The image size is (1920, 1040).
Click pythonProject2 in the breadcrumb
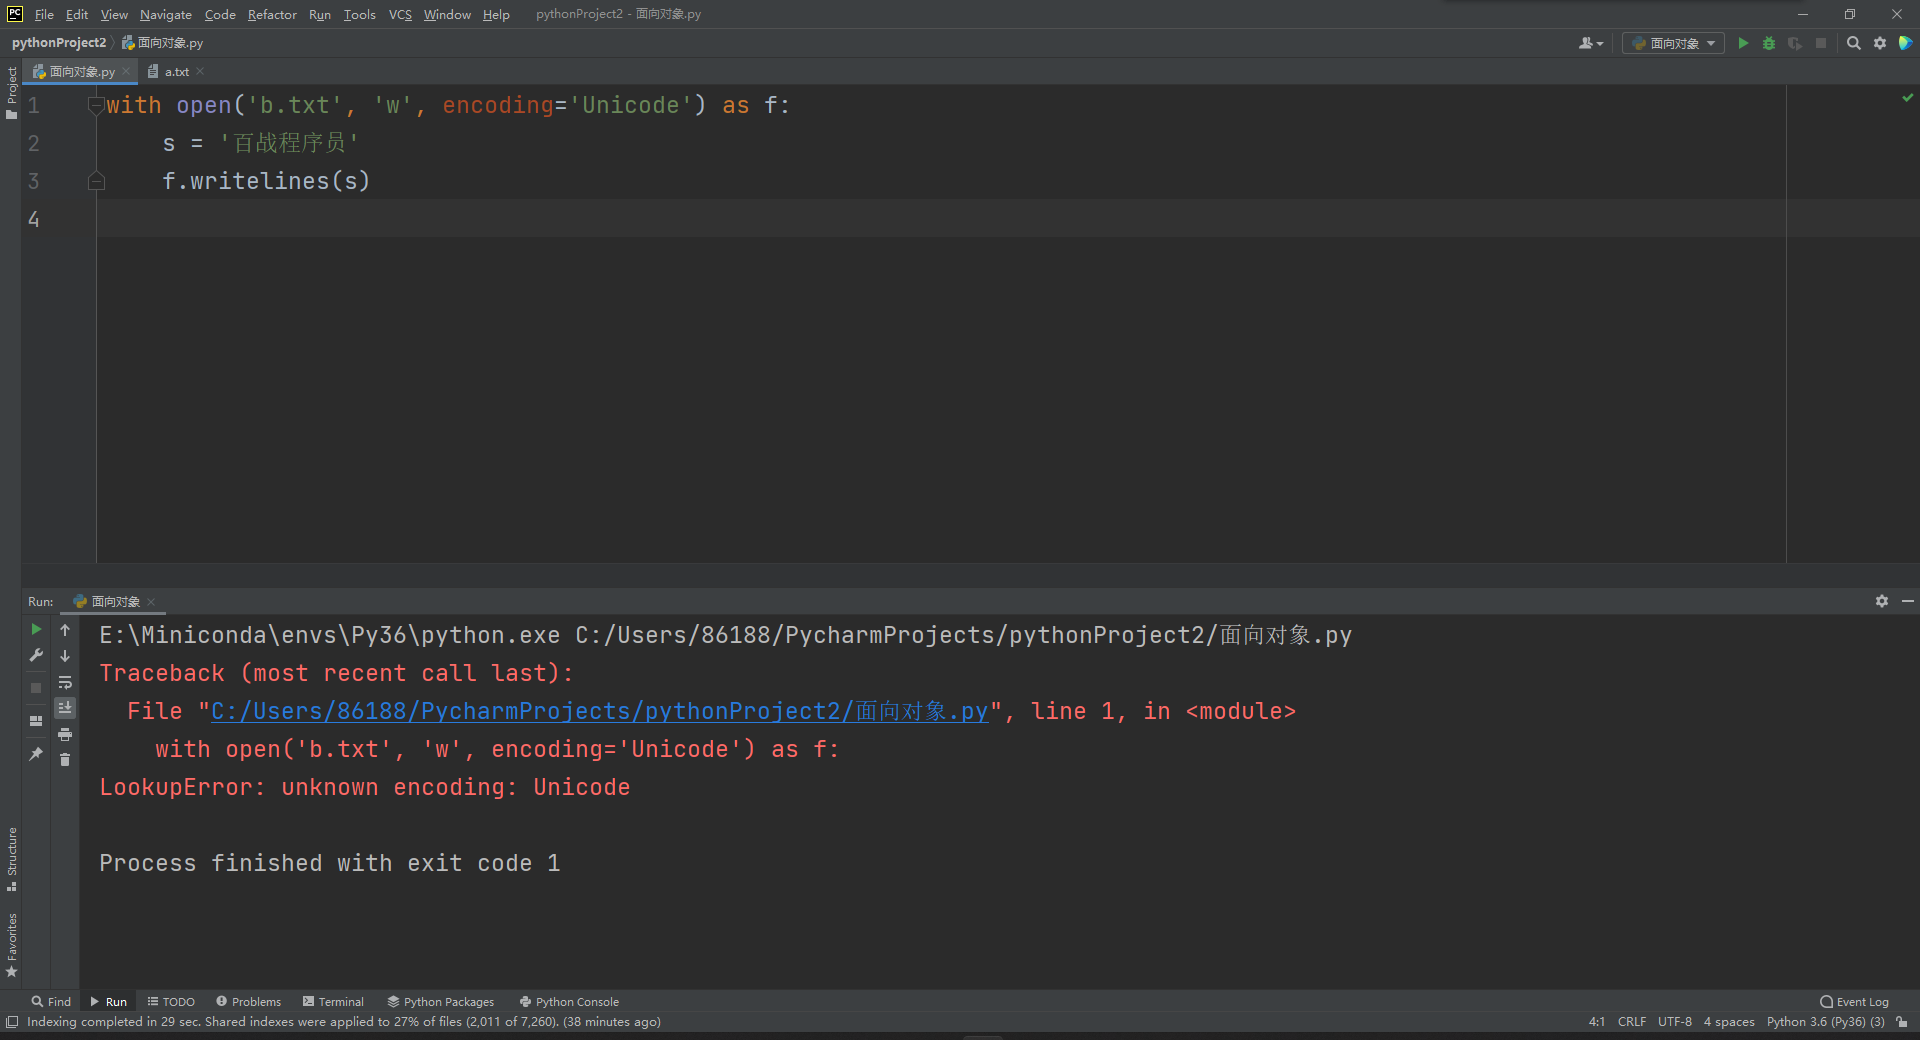coord(59,42)
